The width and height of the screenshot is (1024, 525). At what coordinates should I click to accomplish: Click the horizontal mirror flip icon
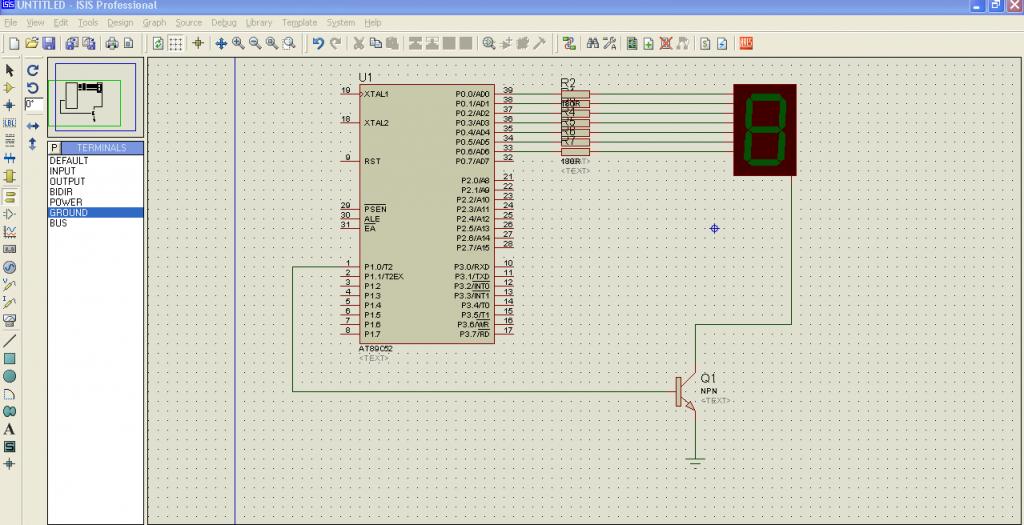pos(32,126)
